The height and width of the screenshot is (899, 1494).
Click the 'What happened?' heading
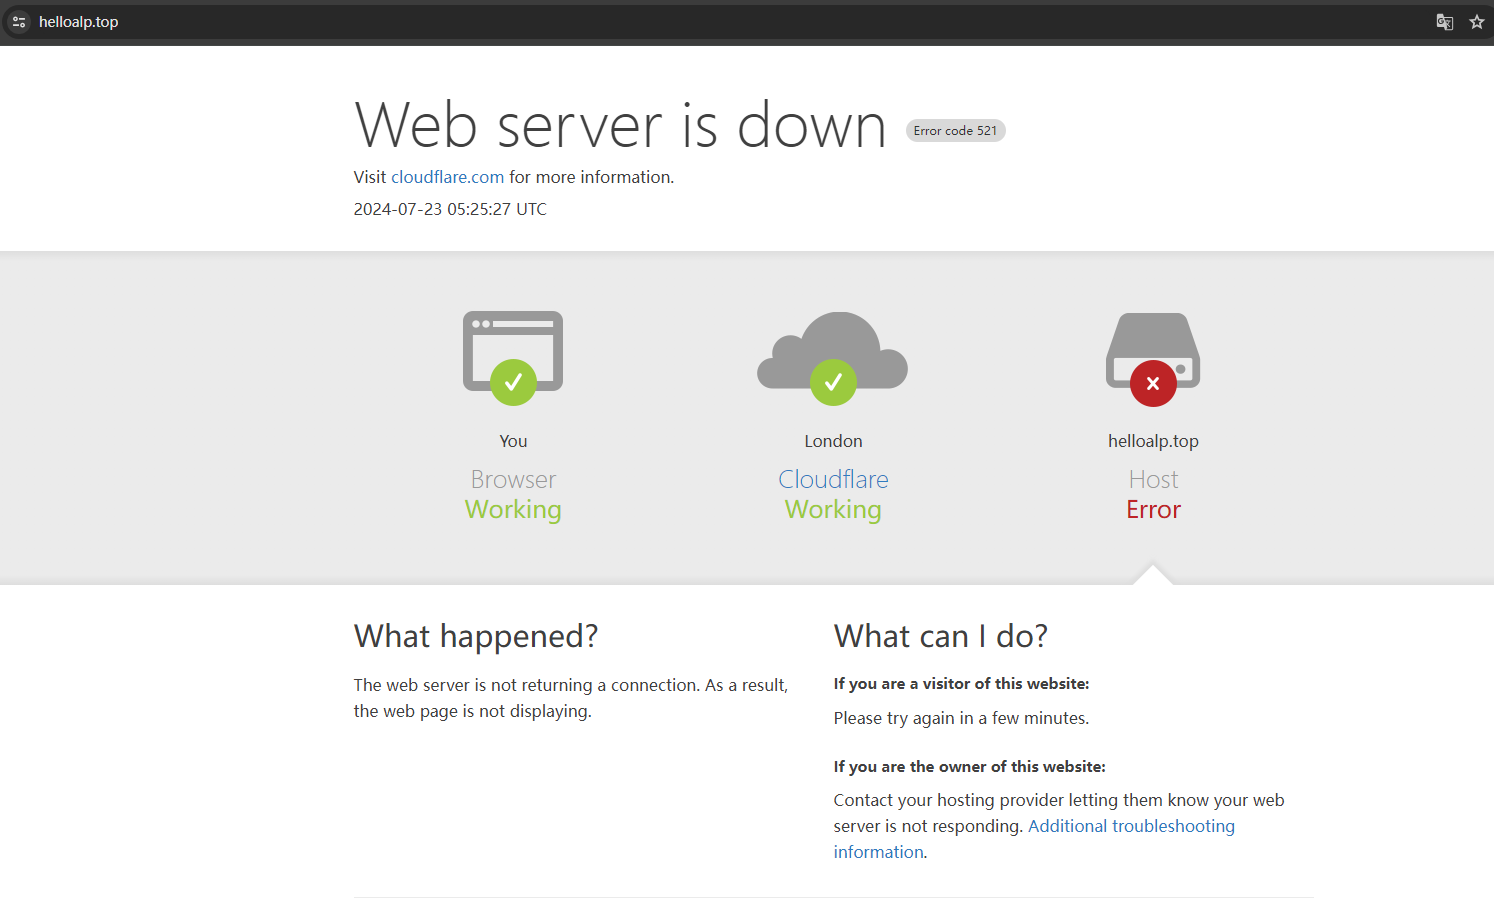[476, 636]
